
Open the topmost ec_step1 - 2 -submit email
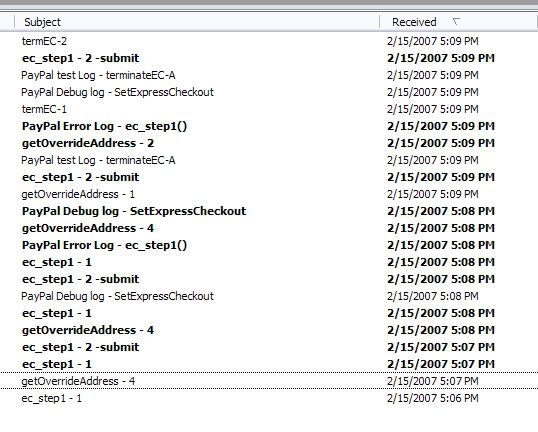click(x=269, y=58)
